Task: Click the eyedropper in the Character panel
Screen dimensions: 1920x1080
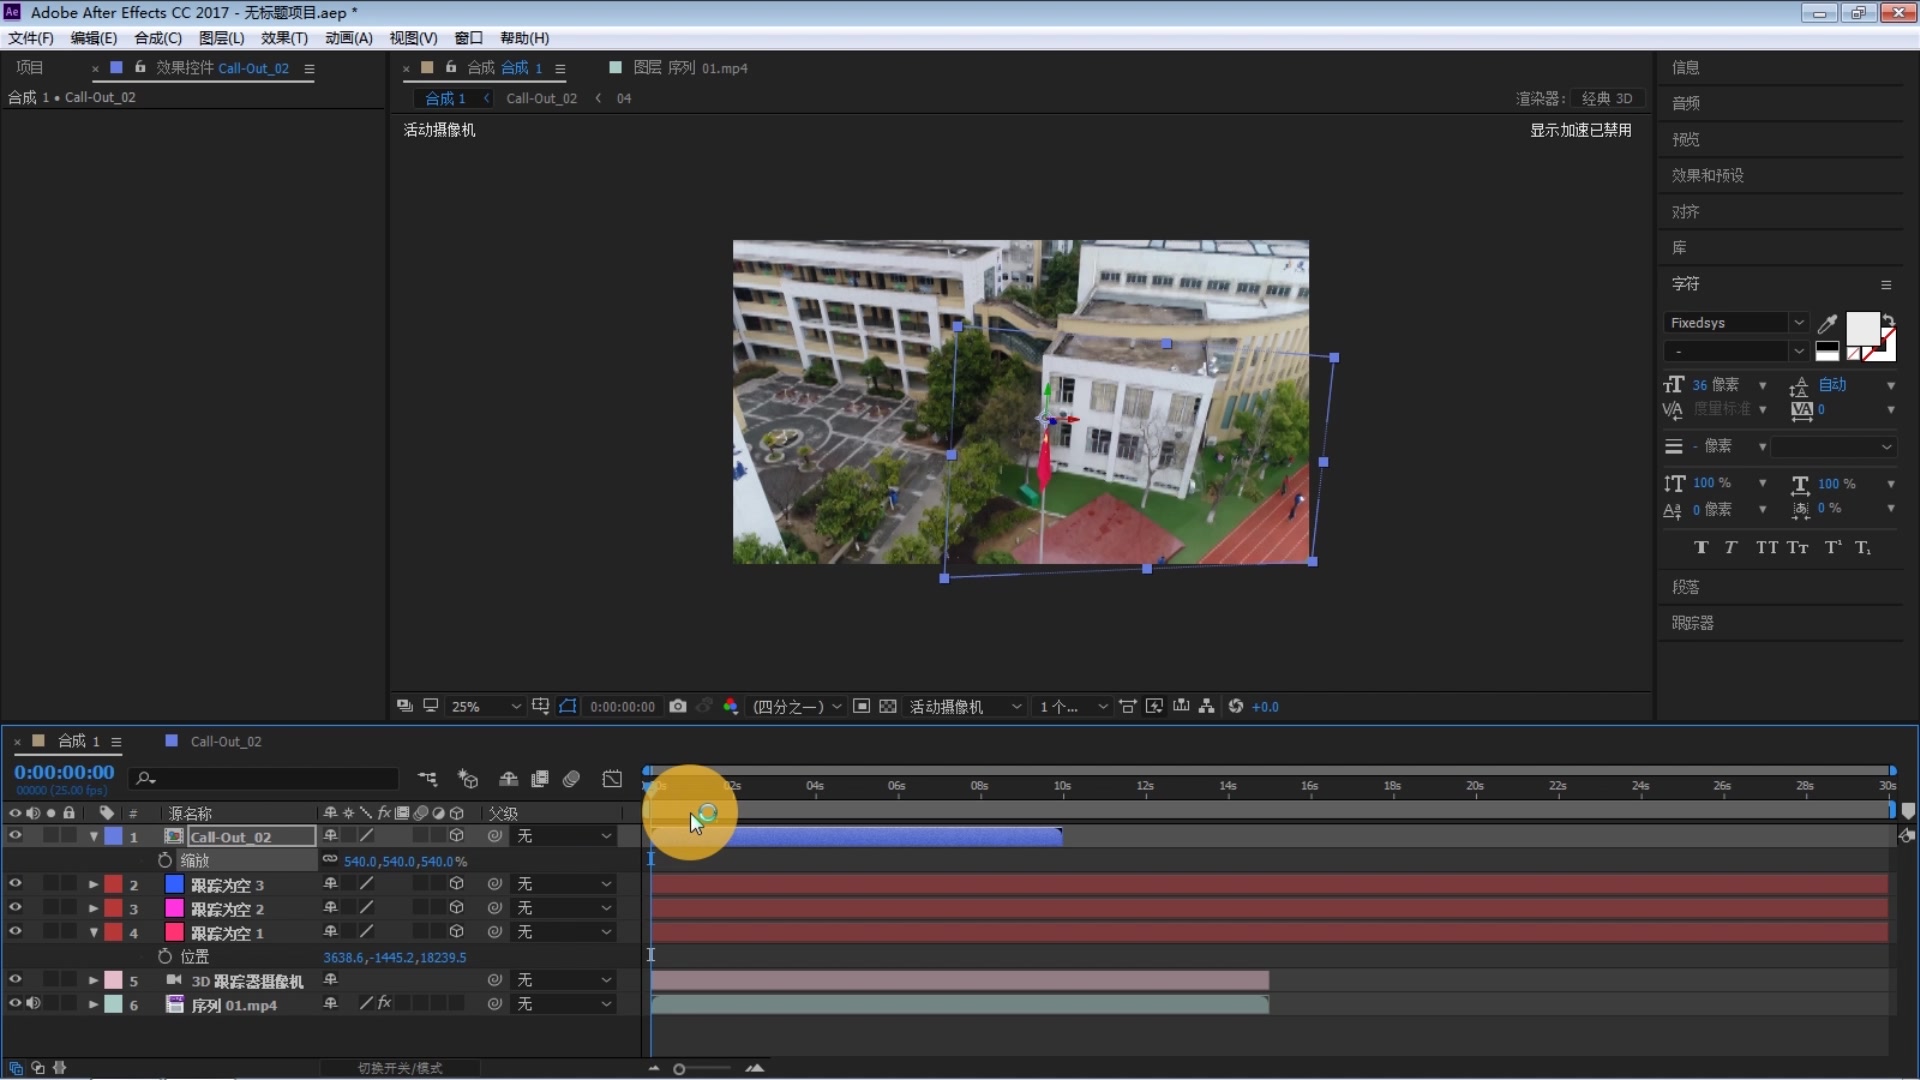Action: pyautogui.click(x=1826, y=323)
